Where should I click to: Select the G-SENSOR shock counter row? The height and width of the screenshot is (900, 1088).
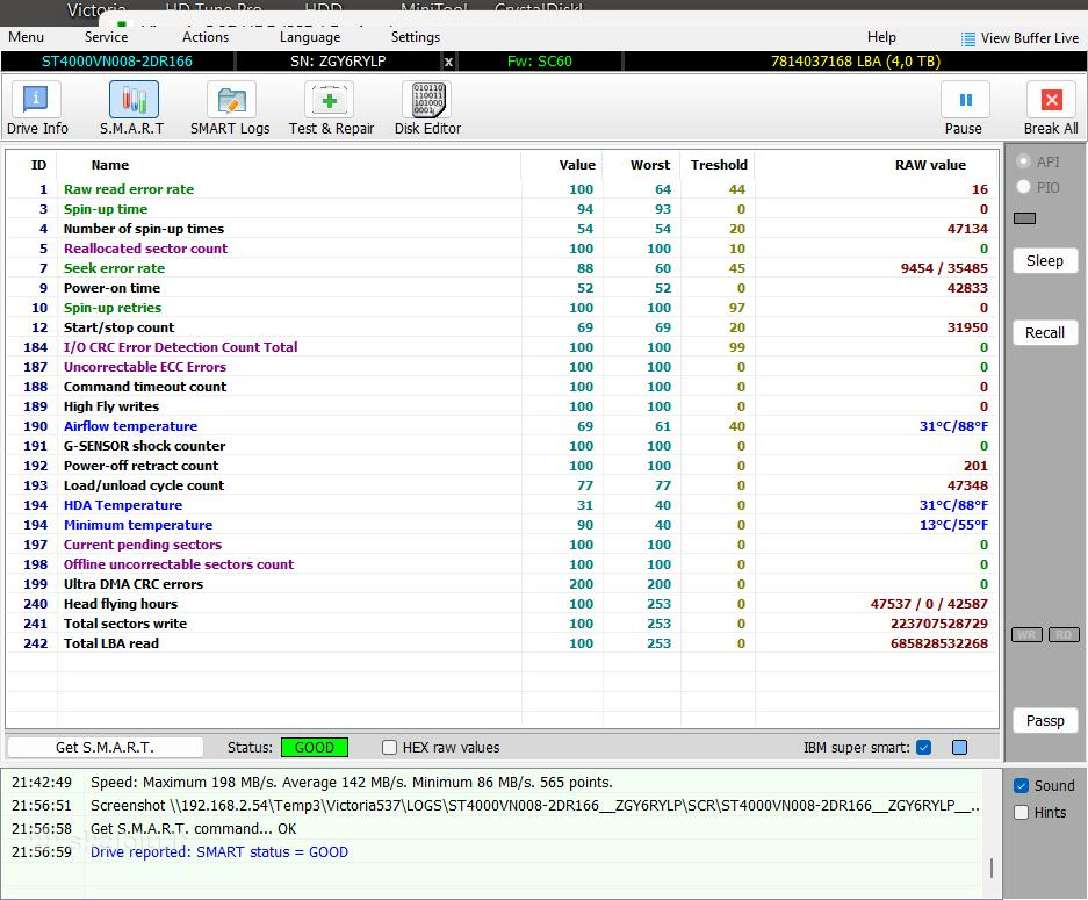tap(502, 446)
